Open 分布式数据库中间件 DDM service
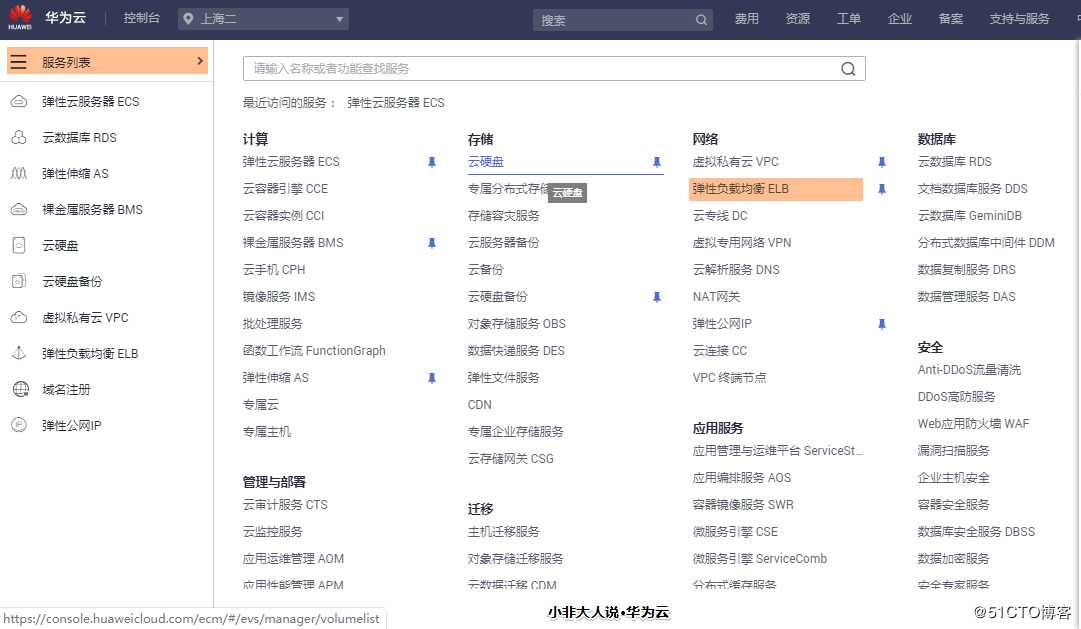This screenshot has width=1081, height=629. point(986,243)
